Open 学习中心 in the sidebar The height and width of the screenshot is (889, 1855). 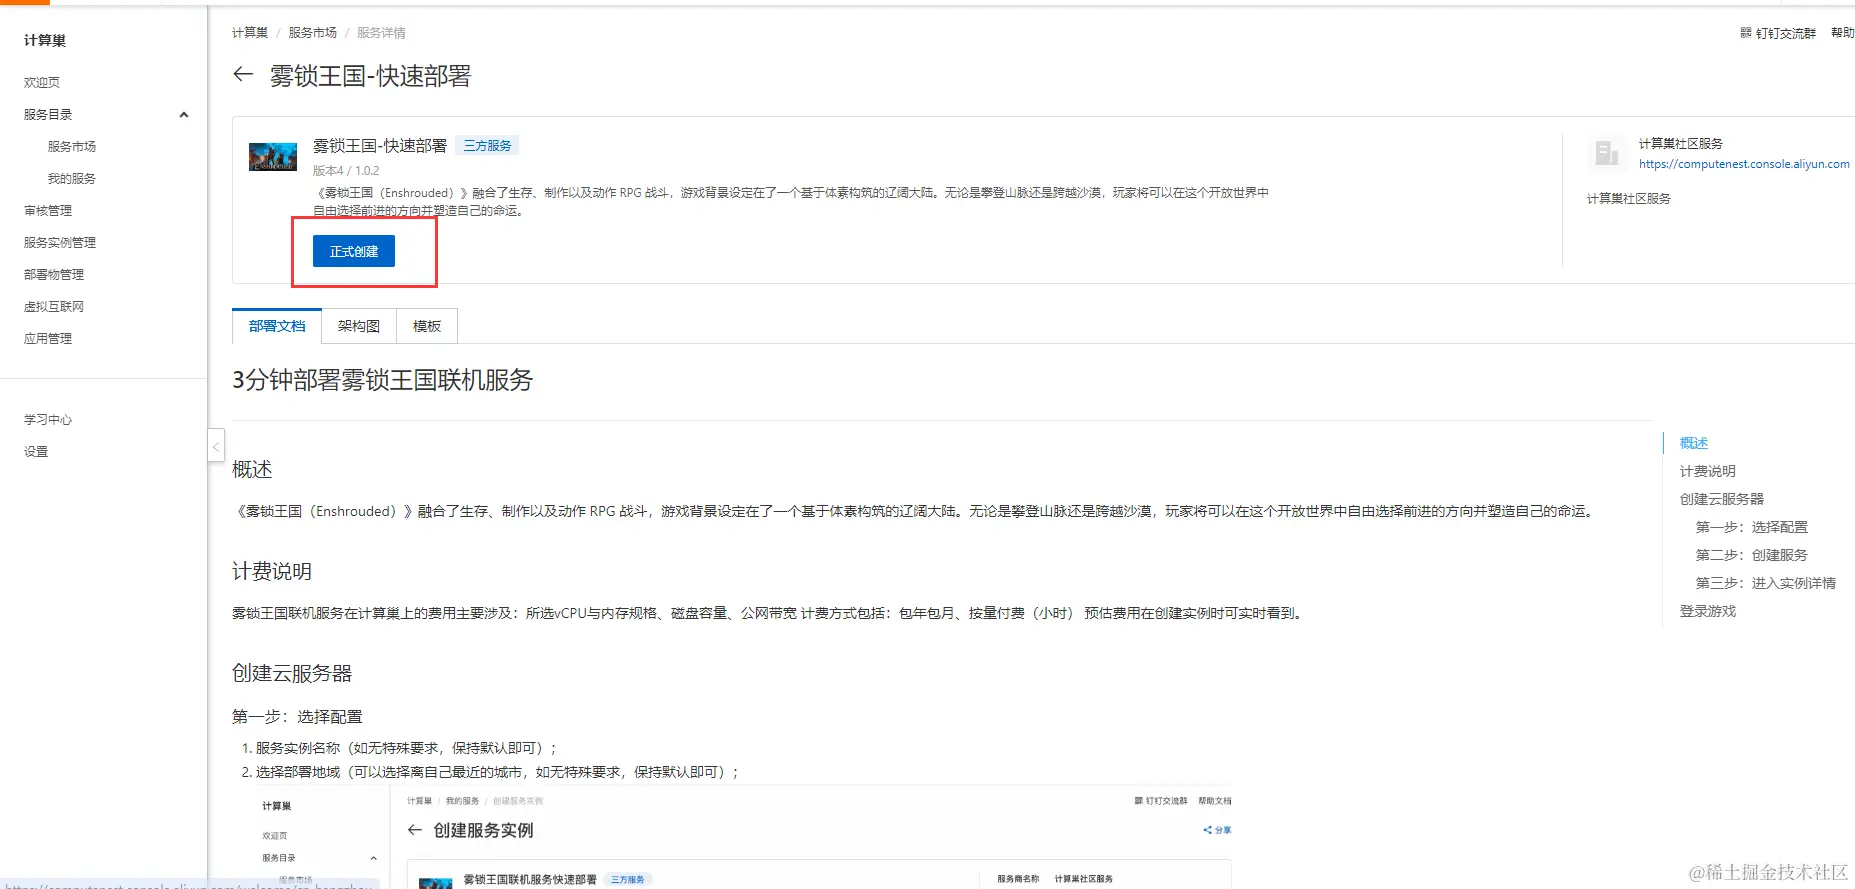(x=48, y=419)
